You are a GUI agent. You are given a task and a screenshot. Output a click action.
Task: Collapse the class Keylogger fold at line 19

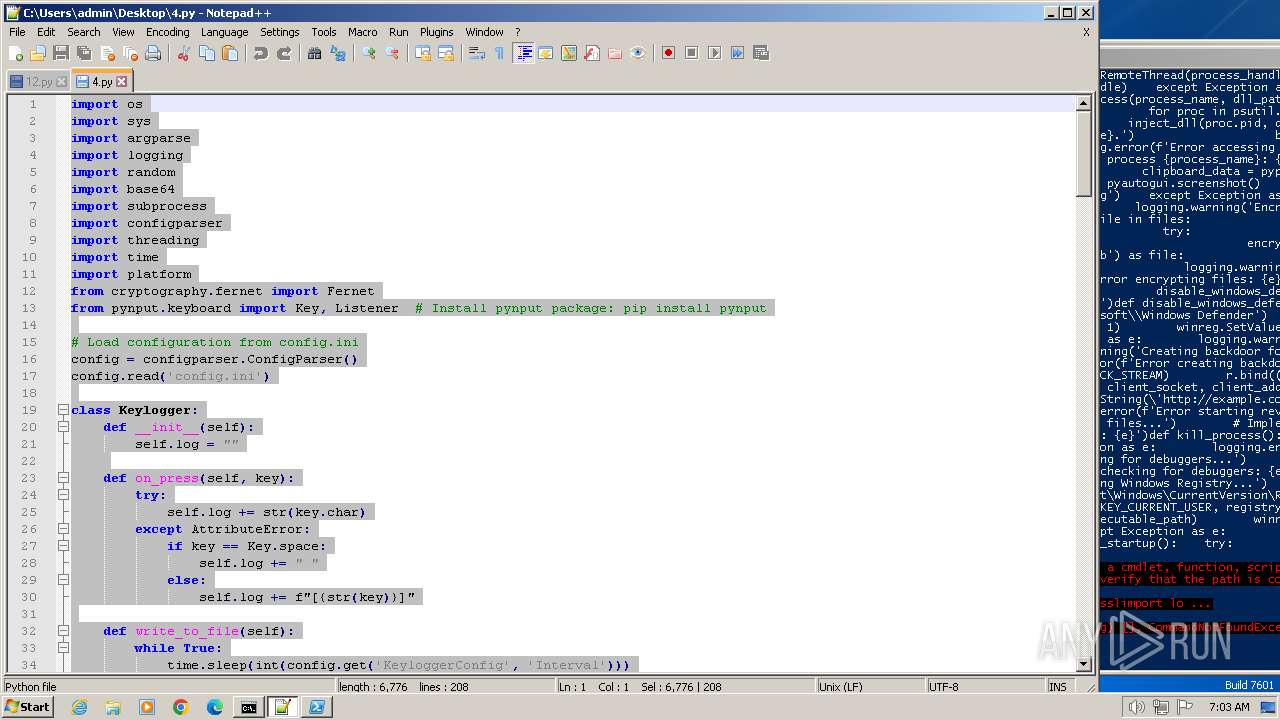coord(62,410)
